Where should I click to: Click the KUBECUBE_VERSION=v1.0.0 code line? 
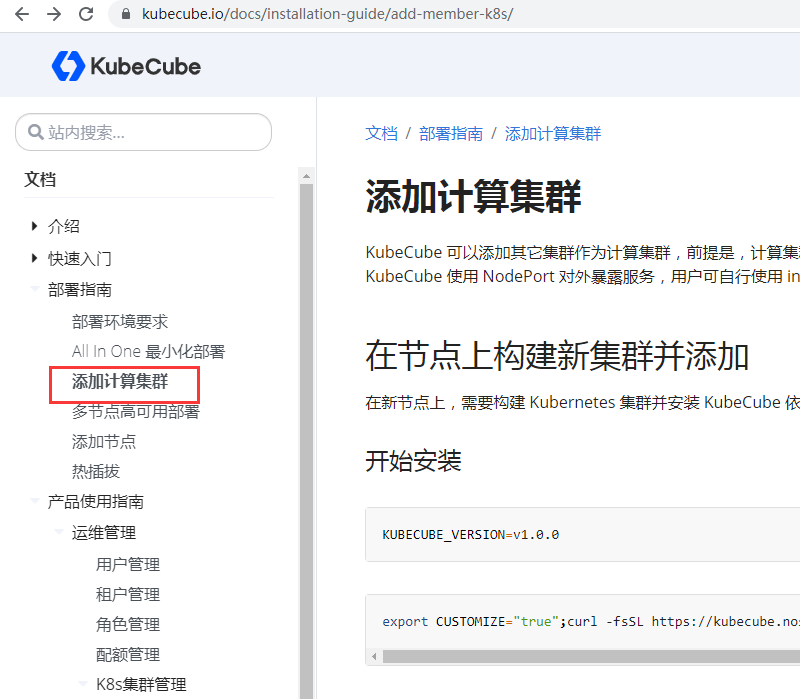pos(470,535)
